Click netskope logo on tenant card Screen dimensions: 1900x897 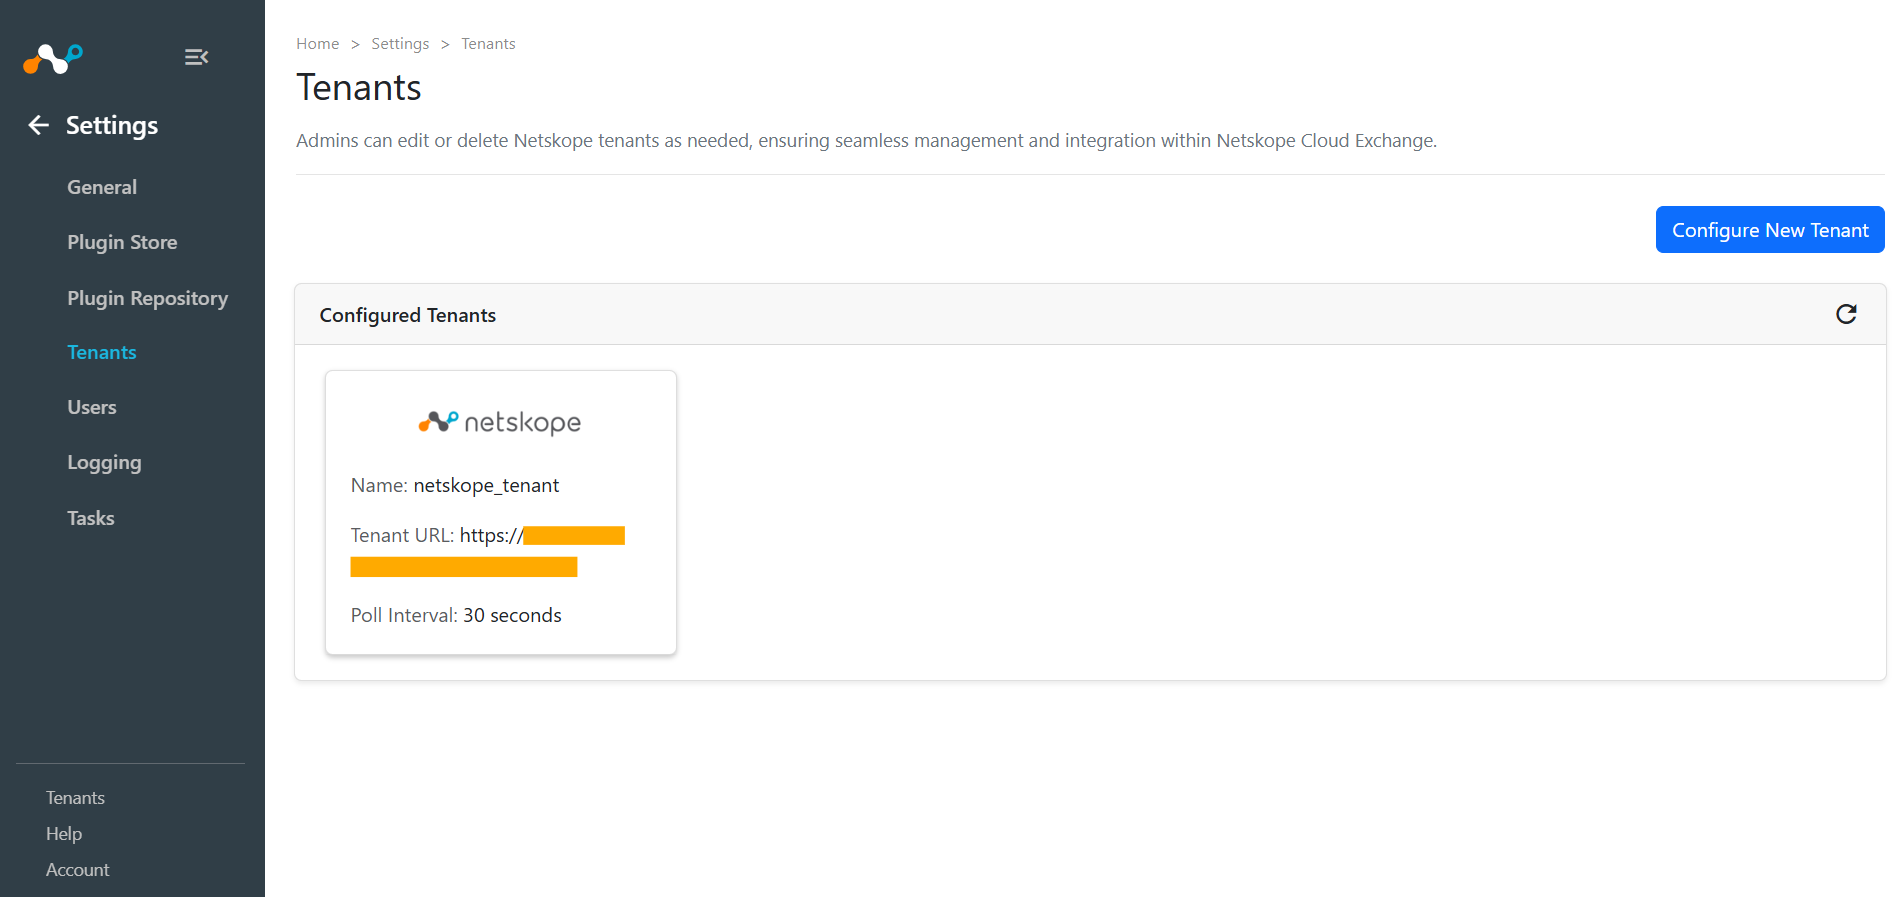(500, 422)
